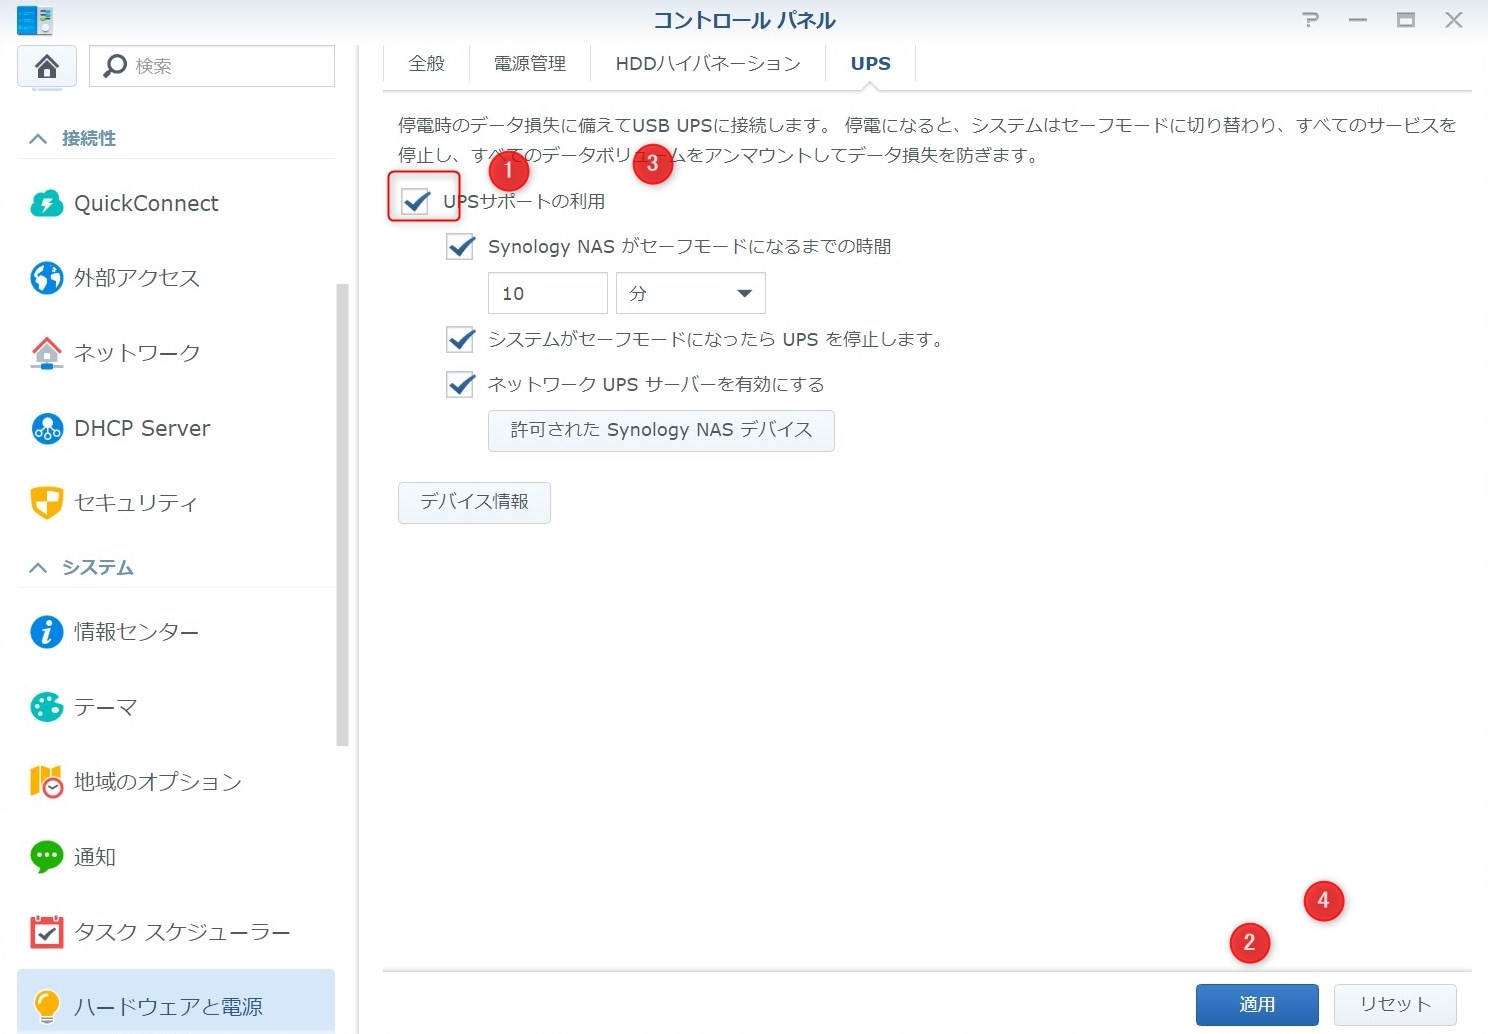Click the home icon button
Image resolution: width=1488 pixels, height=1034 pixels.
pyautogui.click(x=46, y=66)
